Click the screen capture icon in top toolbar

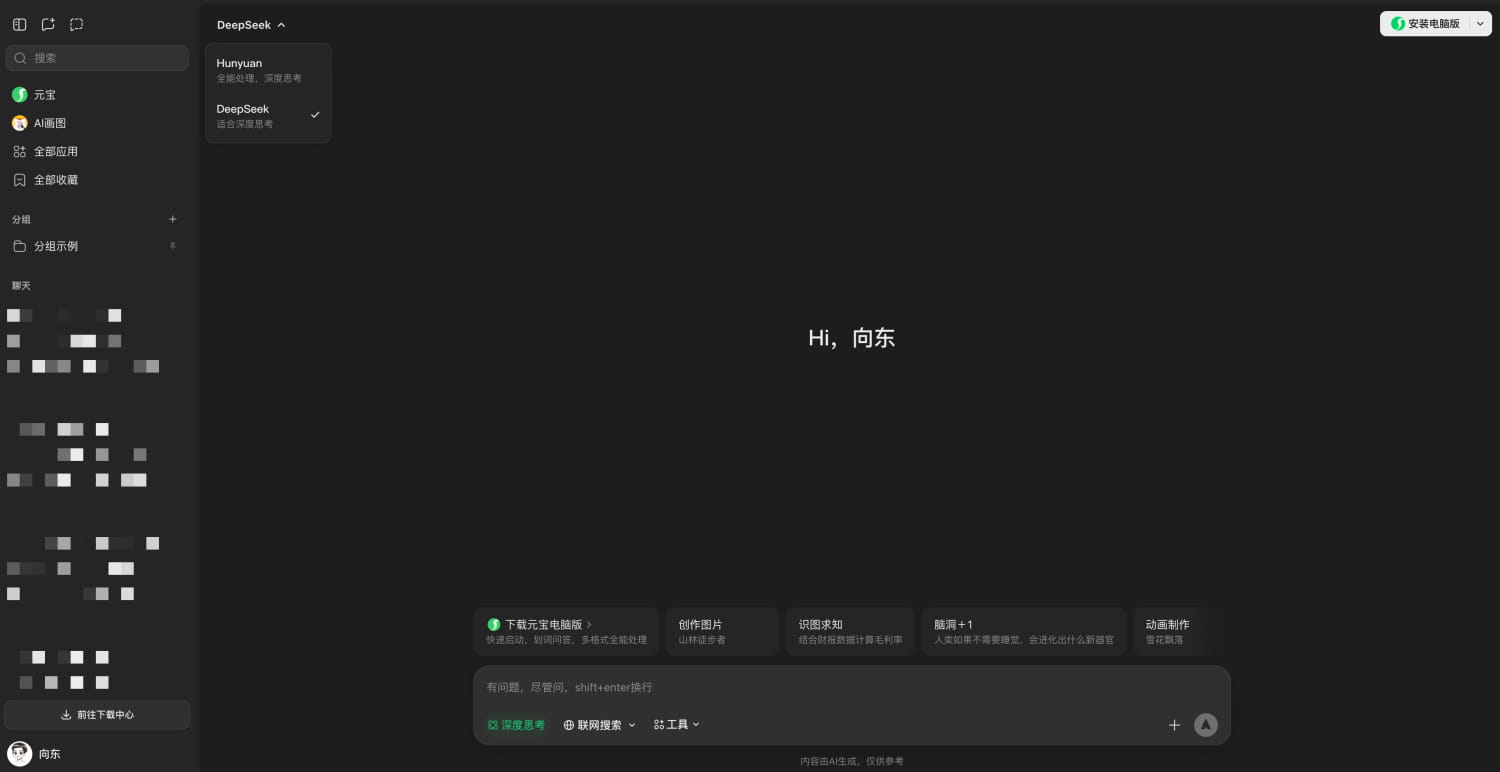[77, 24]
